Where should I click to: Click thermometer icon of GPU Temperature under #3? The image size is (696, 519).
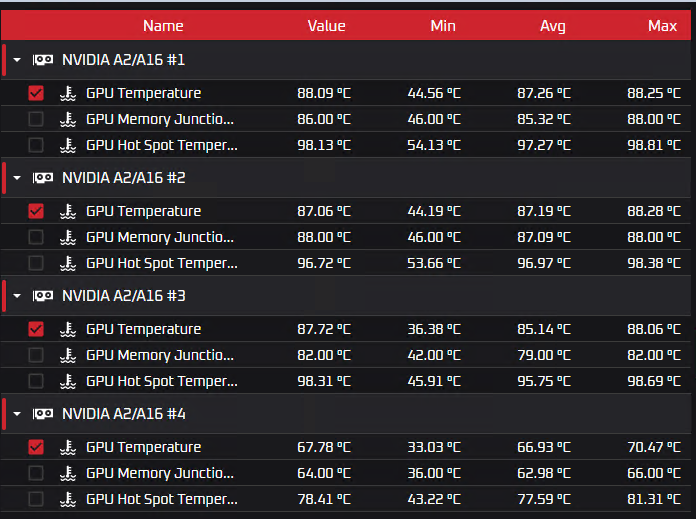tap(68, 329)
